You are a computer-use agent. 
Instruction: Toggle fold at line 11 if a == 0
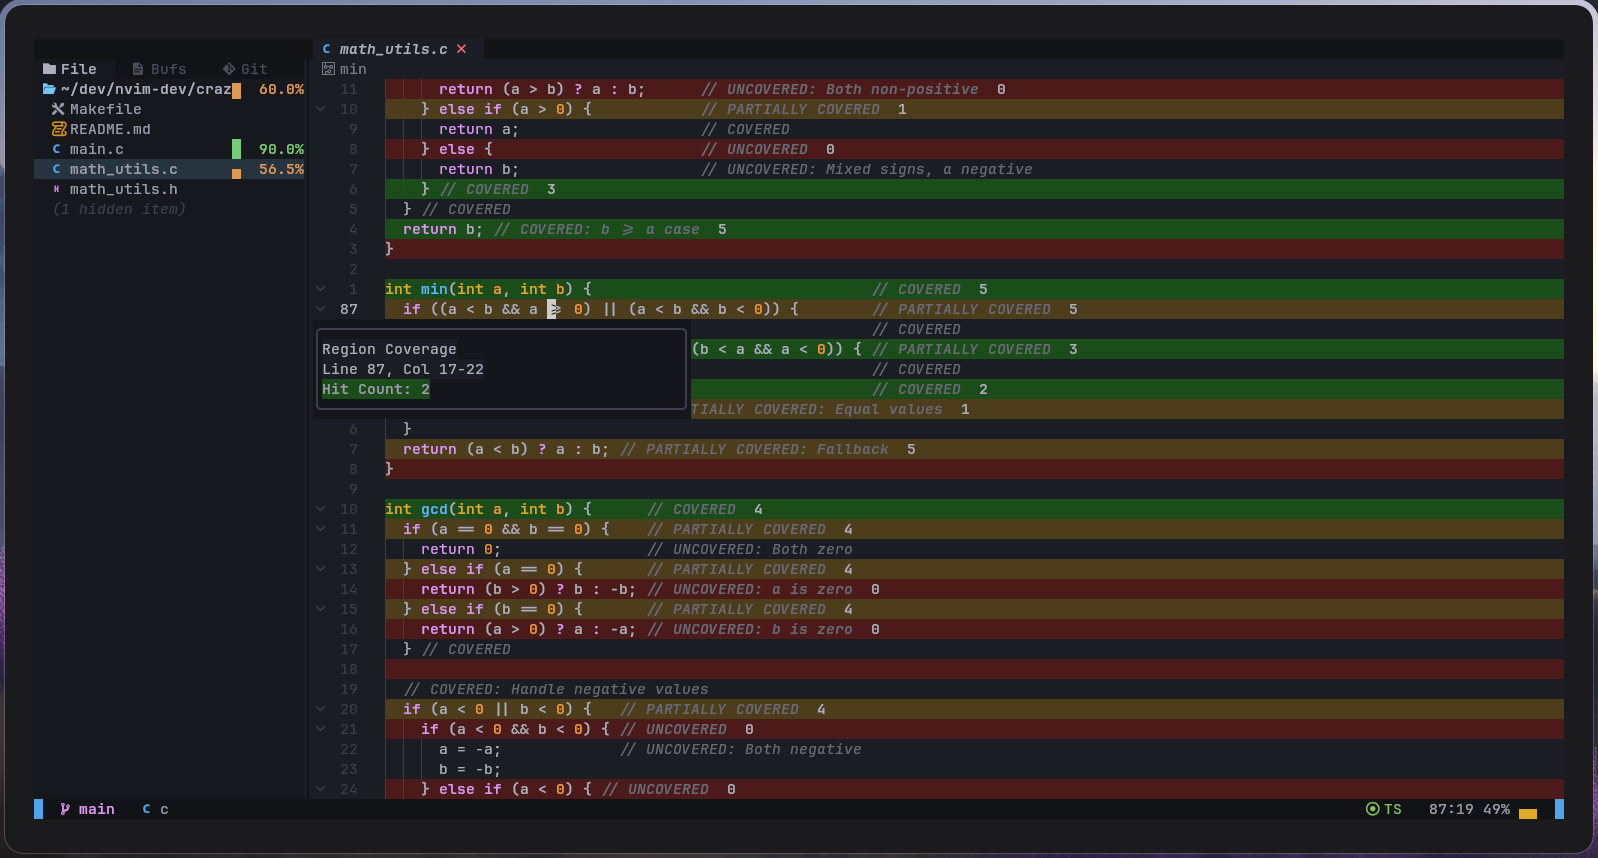tap(320, 529)
